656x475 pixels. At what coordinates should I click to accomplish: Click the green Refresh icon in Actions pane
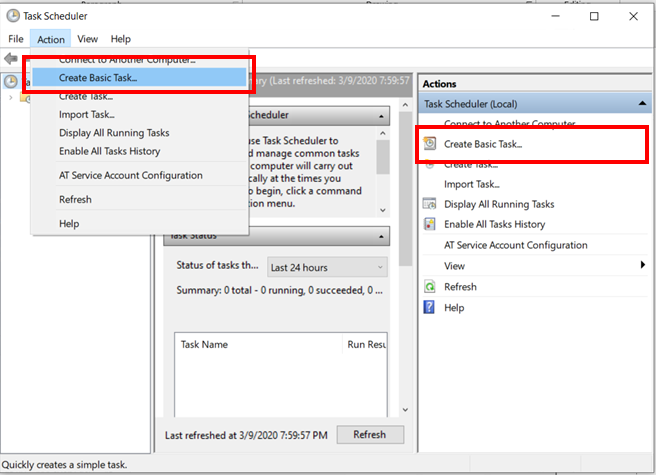pos(429,287)
